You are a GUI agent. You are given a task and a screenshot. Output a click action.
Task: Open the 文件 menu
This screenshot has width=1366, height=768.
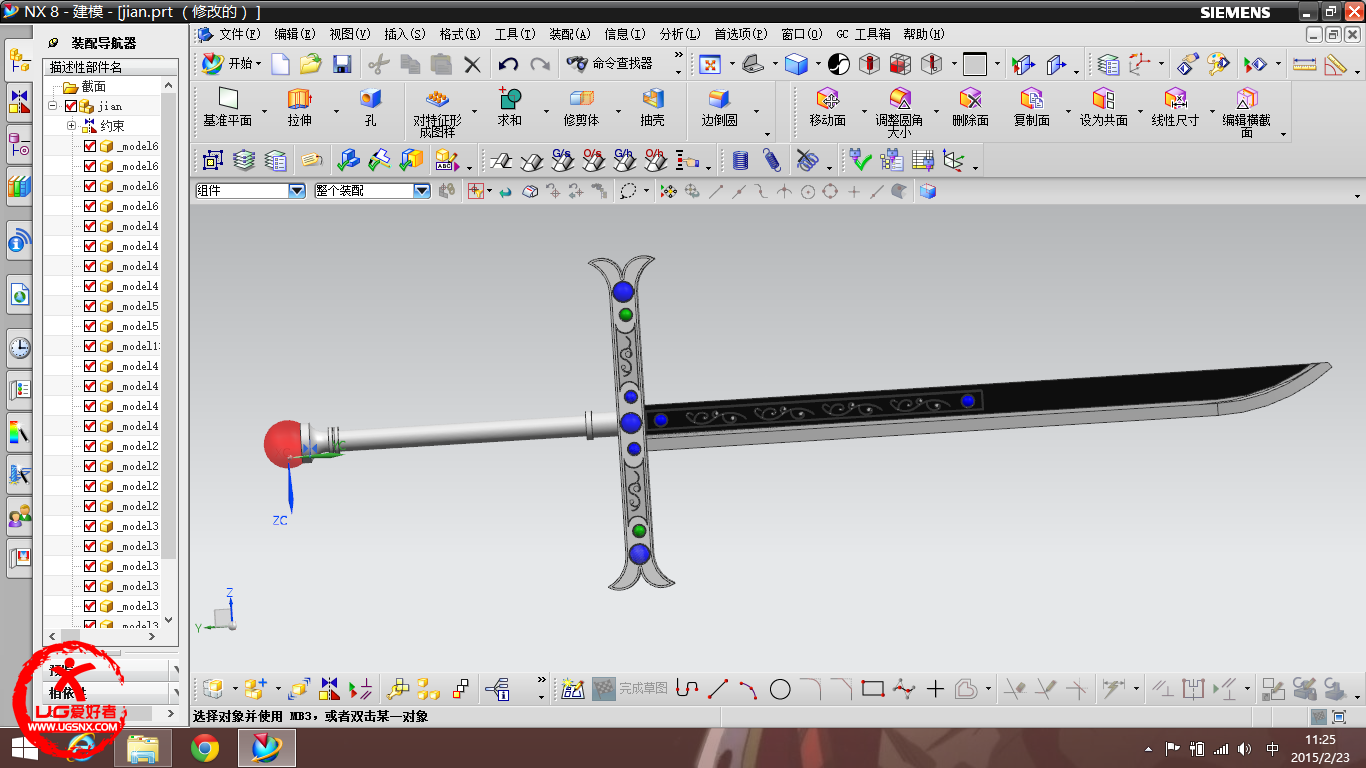point(240,34)
